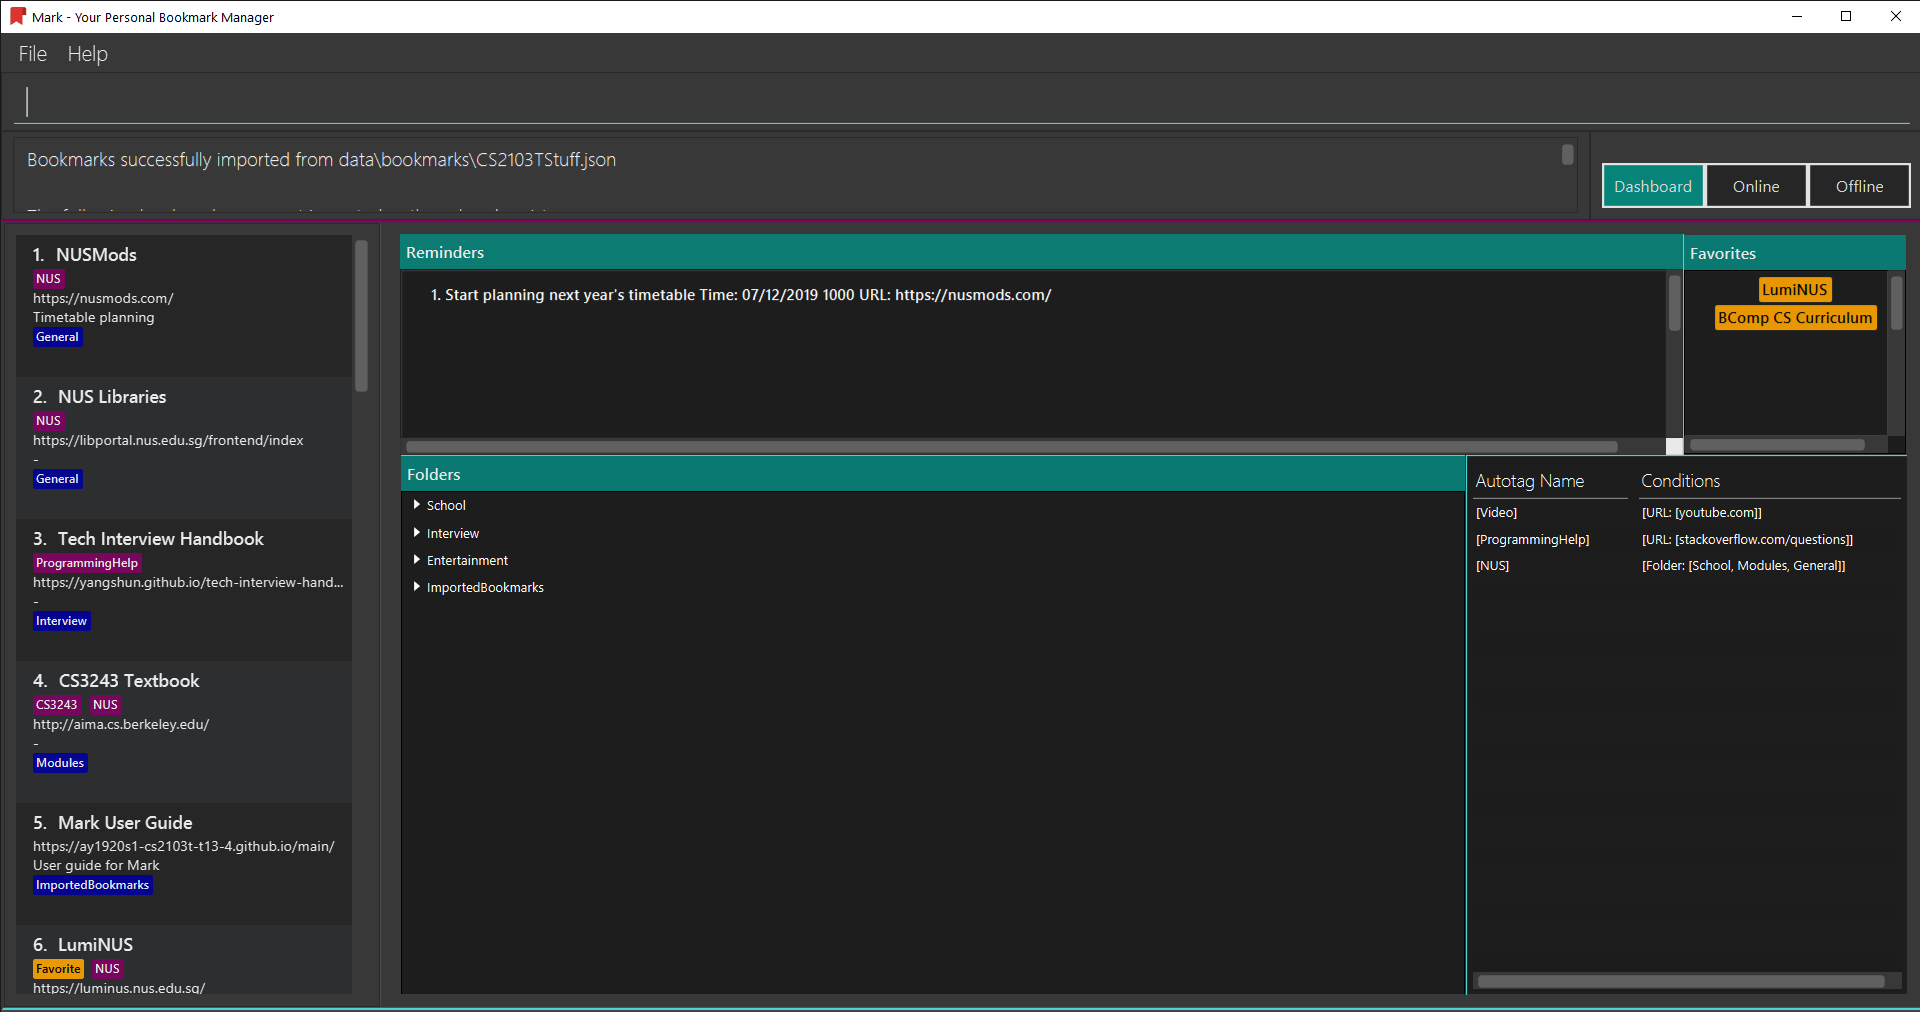This screenshot has width=1920, height=1012.
Task: Select the LumiNUS bookmark title in list
Action: (95, 944)
